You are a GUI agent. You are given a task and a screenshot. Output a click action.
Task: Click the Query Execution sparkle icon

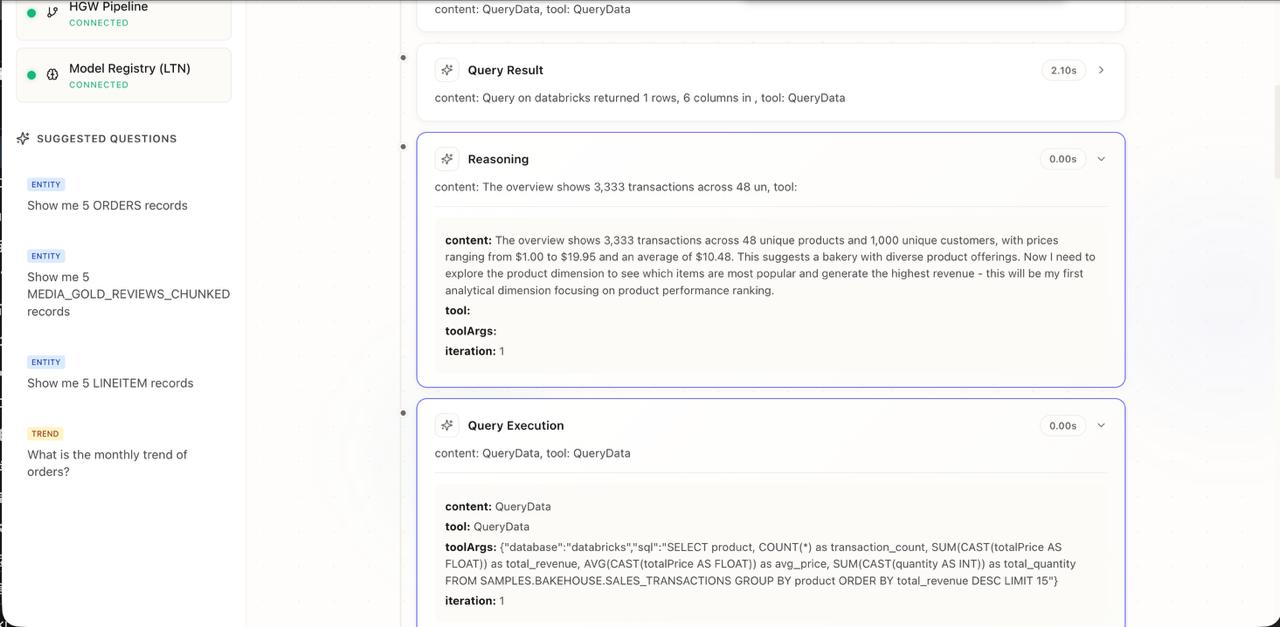(x=447, y=425)
